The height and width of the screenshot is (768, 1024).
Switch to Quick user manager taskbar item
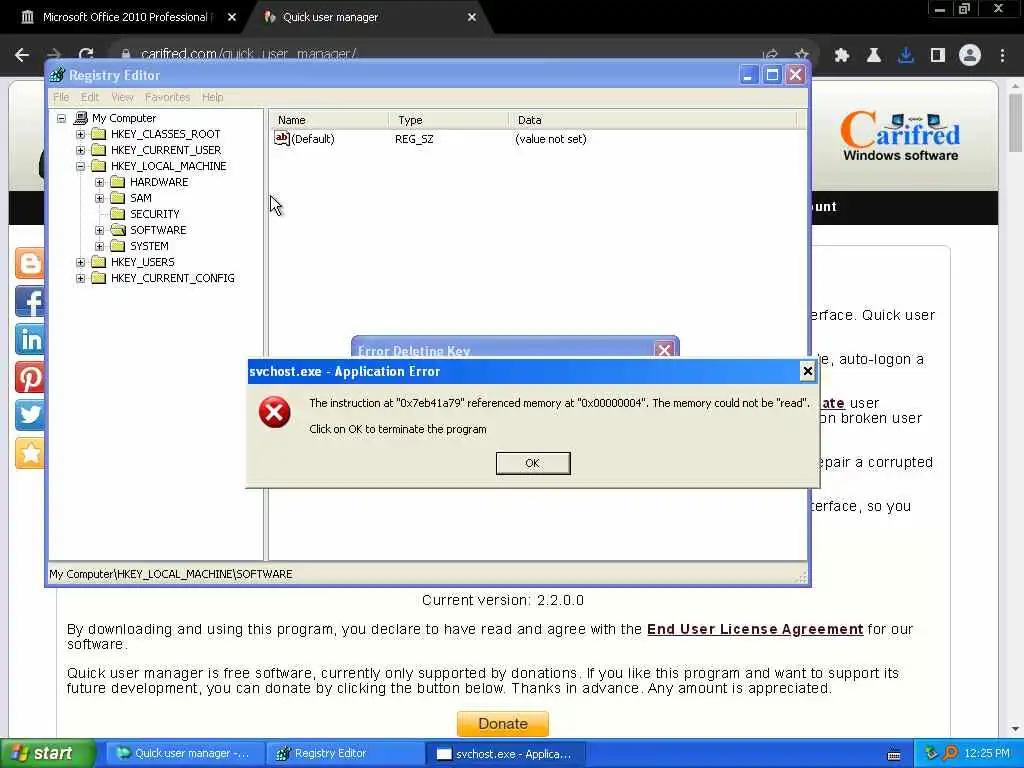[185, 754]
